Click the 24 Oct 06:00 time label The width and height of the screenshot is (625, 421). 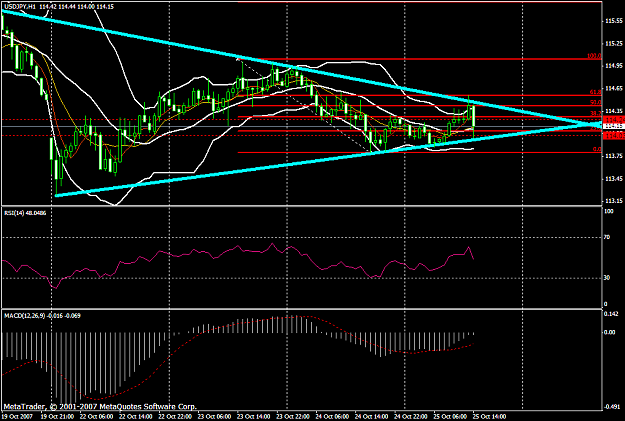coord(331,417)
